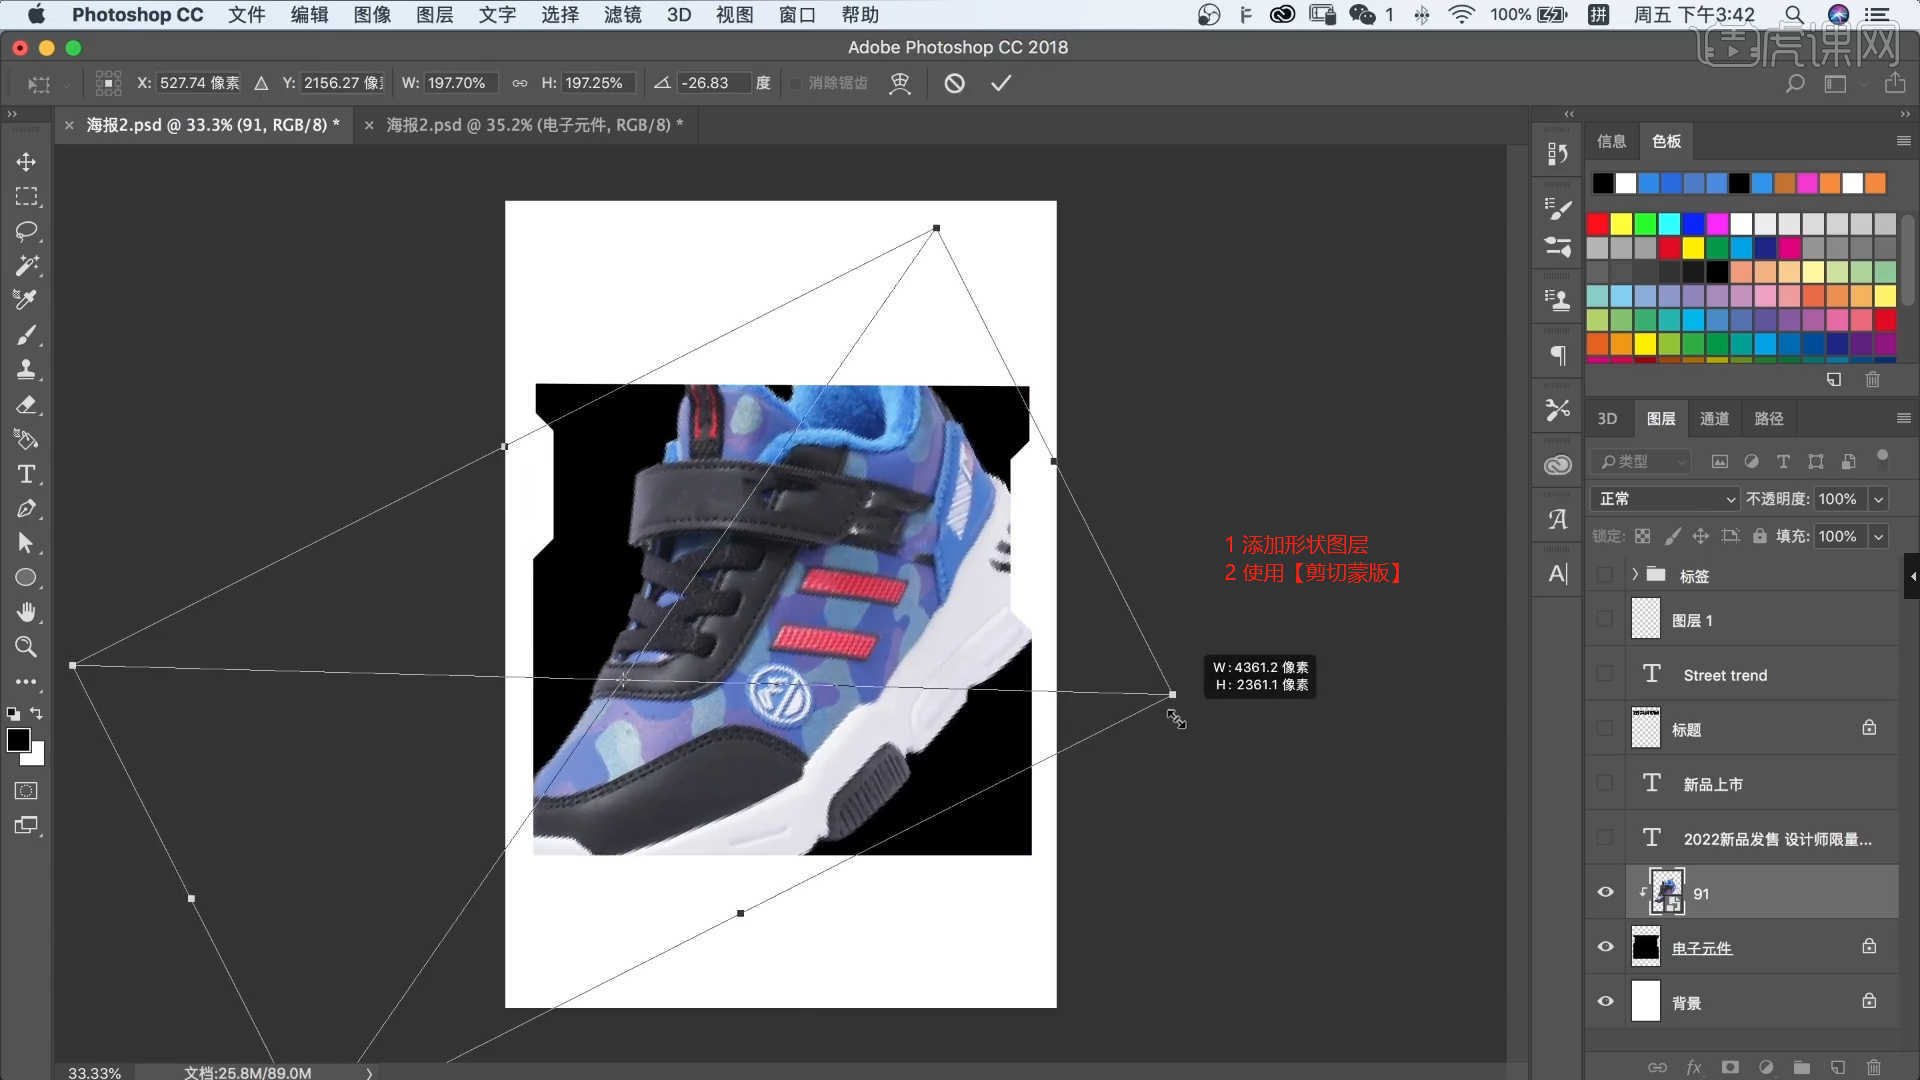Screen dimensions: 1920x1080
Task: Open the 图层 menu in menu bar
Action: tap(434, 15)
